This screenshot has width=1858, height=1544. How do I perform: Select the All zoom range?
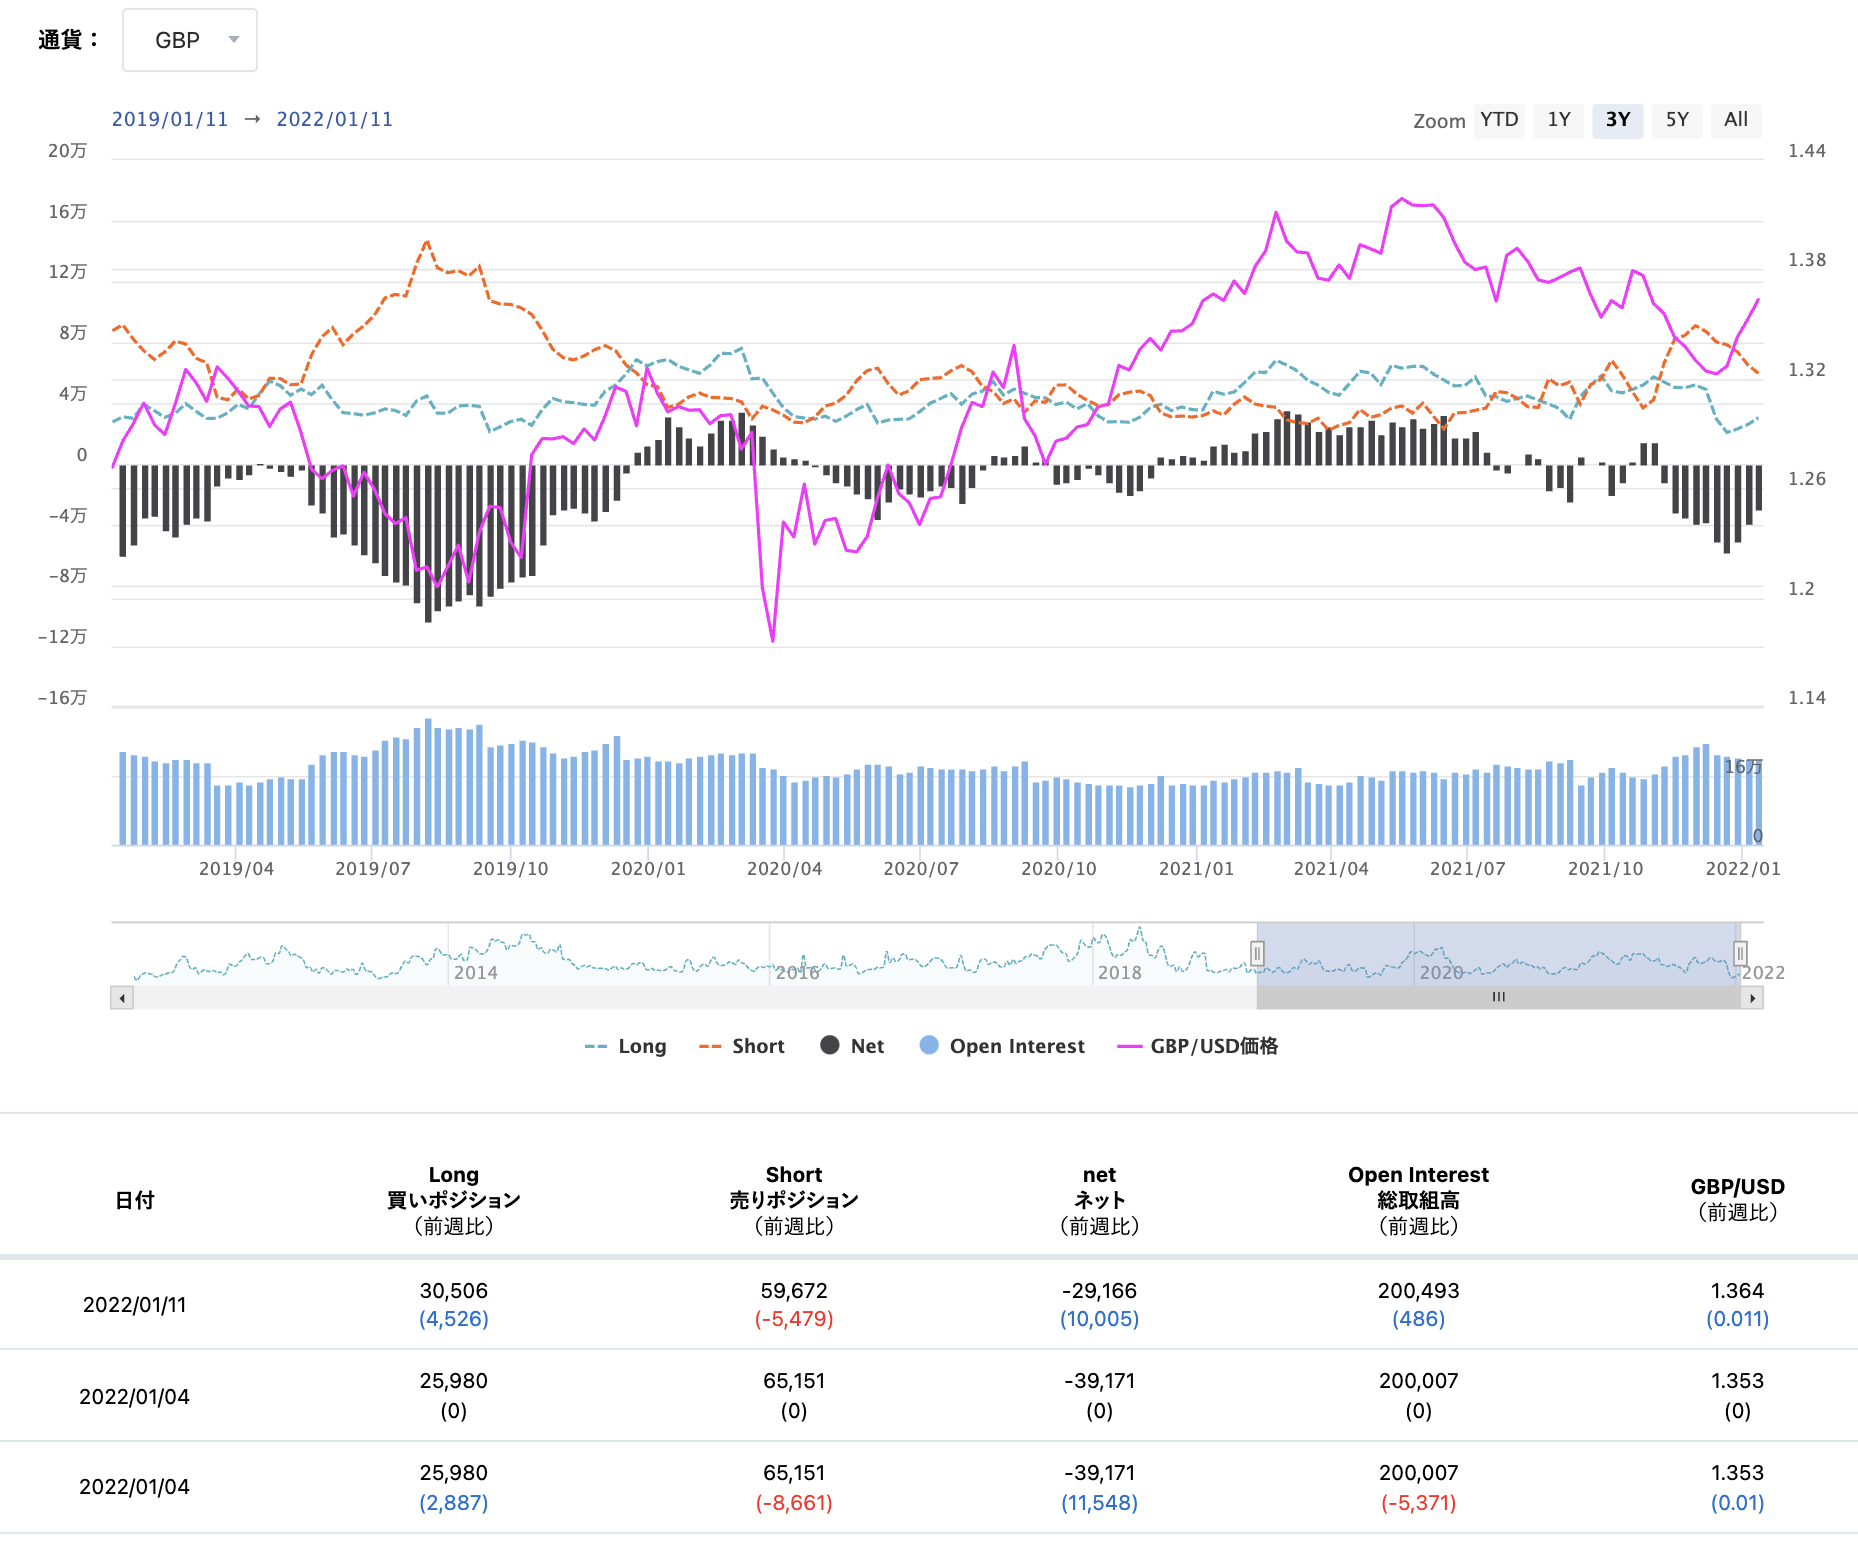click(x=1736, y=120)
